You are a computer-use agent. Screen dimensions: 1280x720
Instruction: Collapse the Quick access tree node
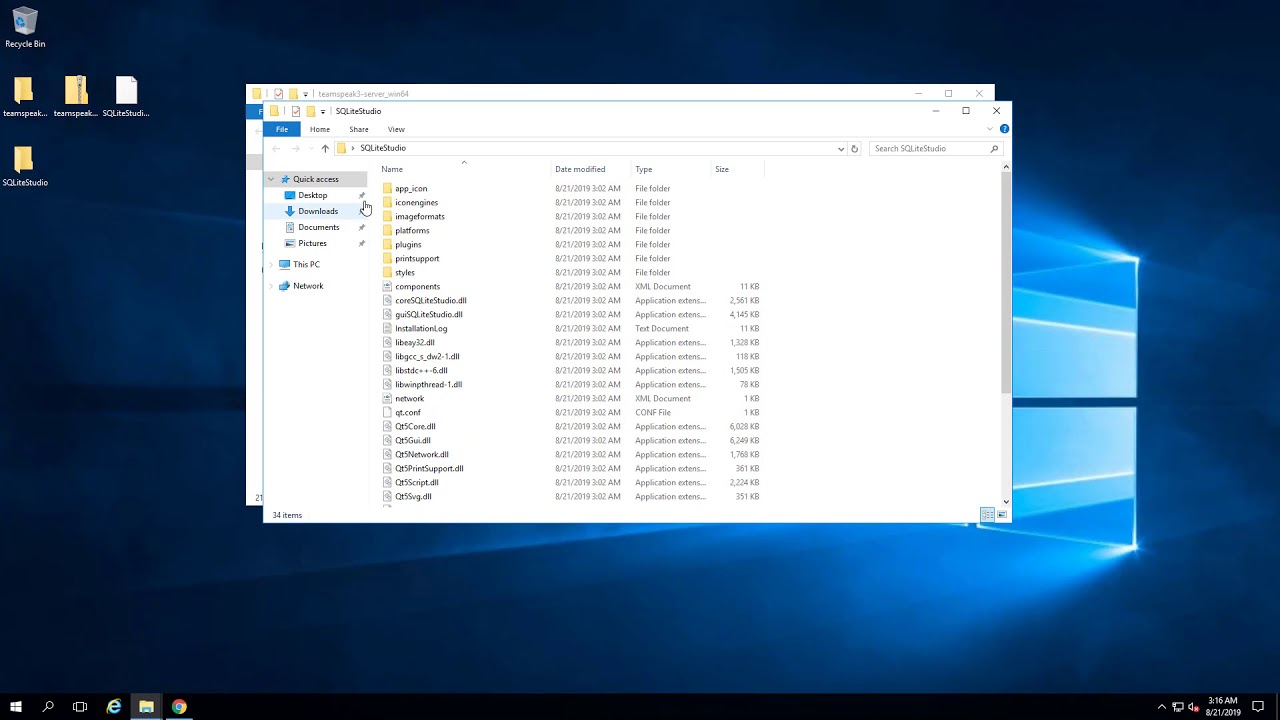tap(271, 179)
